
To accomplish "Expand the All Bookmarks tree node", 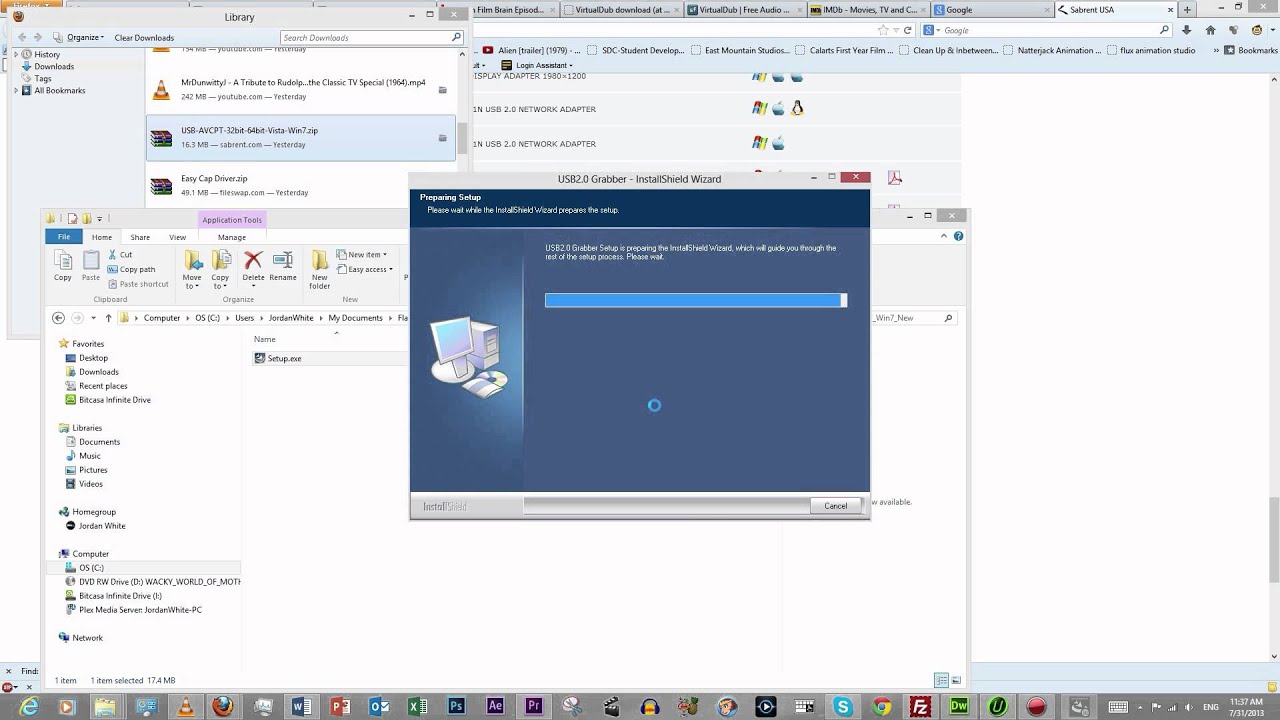I will point(16,90).
